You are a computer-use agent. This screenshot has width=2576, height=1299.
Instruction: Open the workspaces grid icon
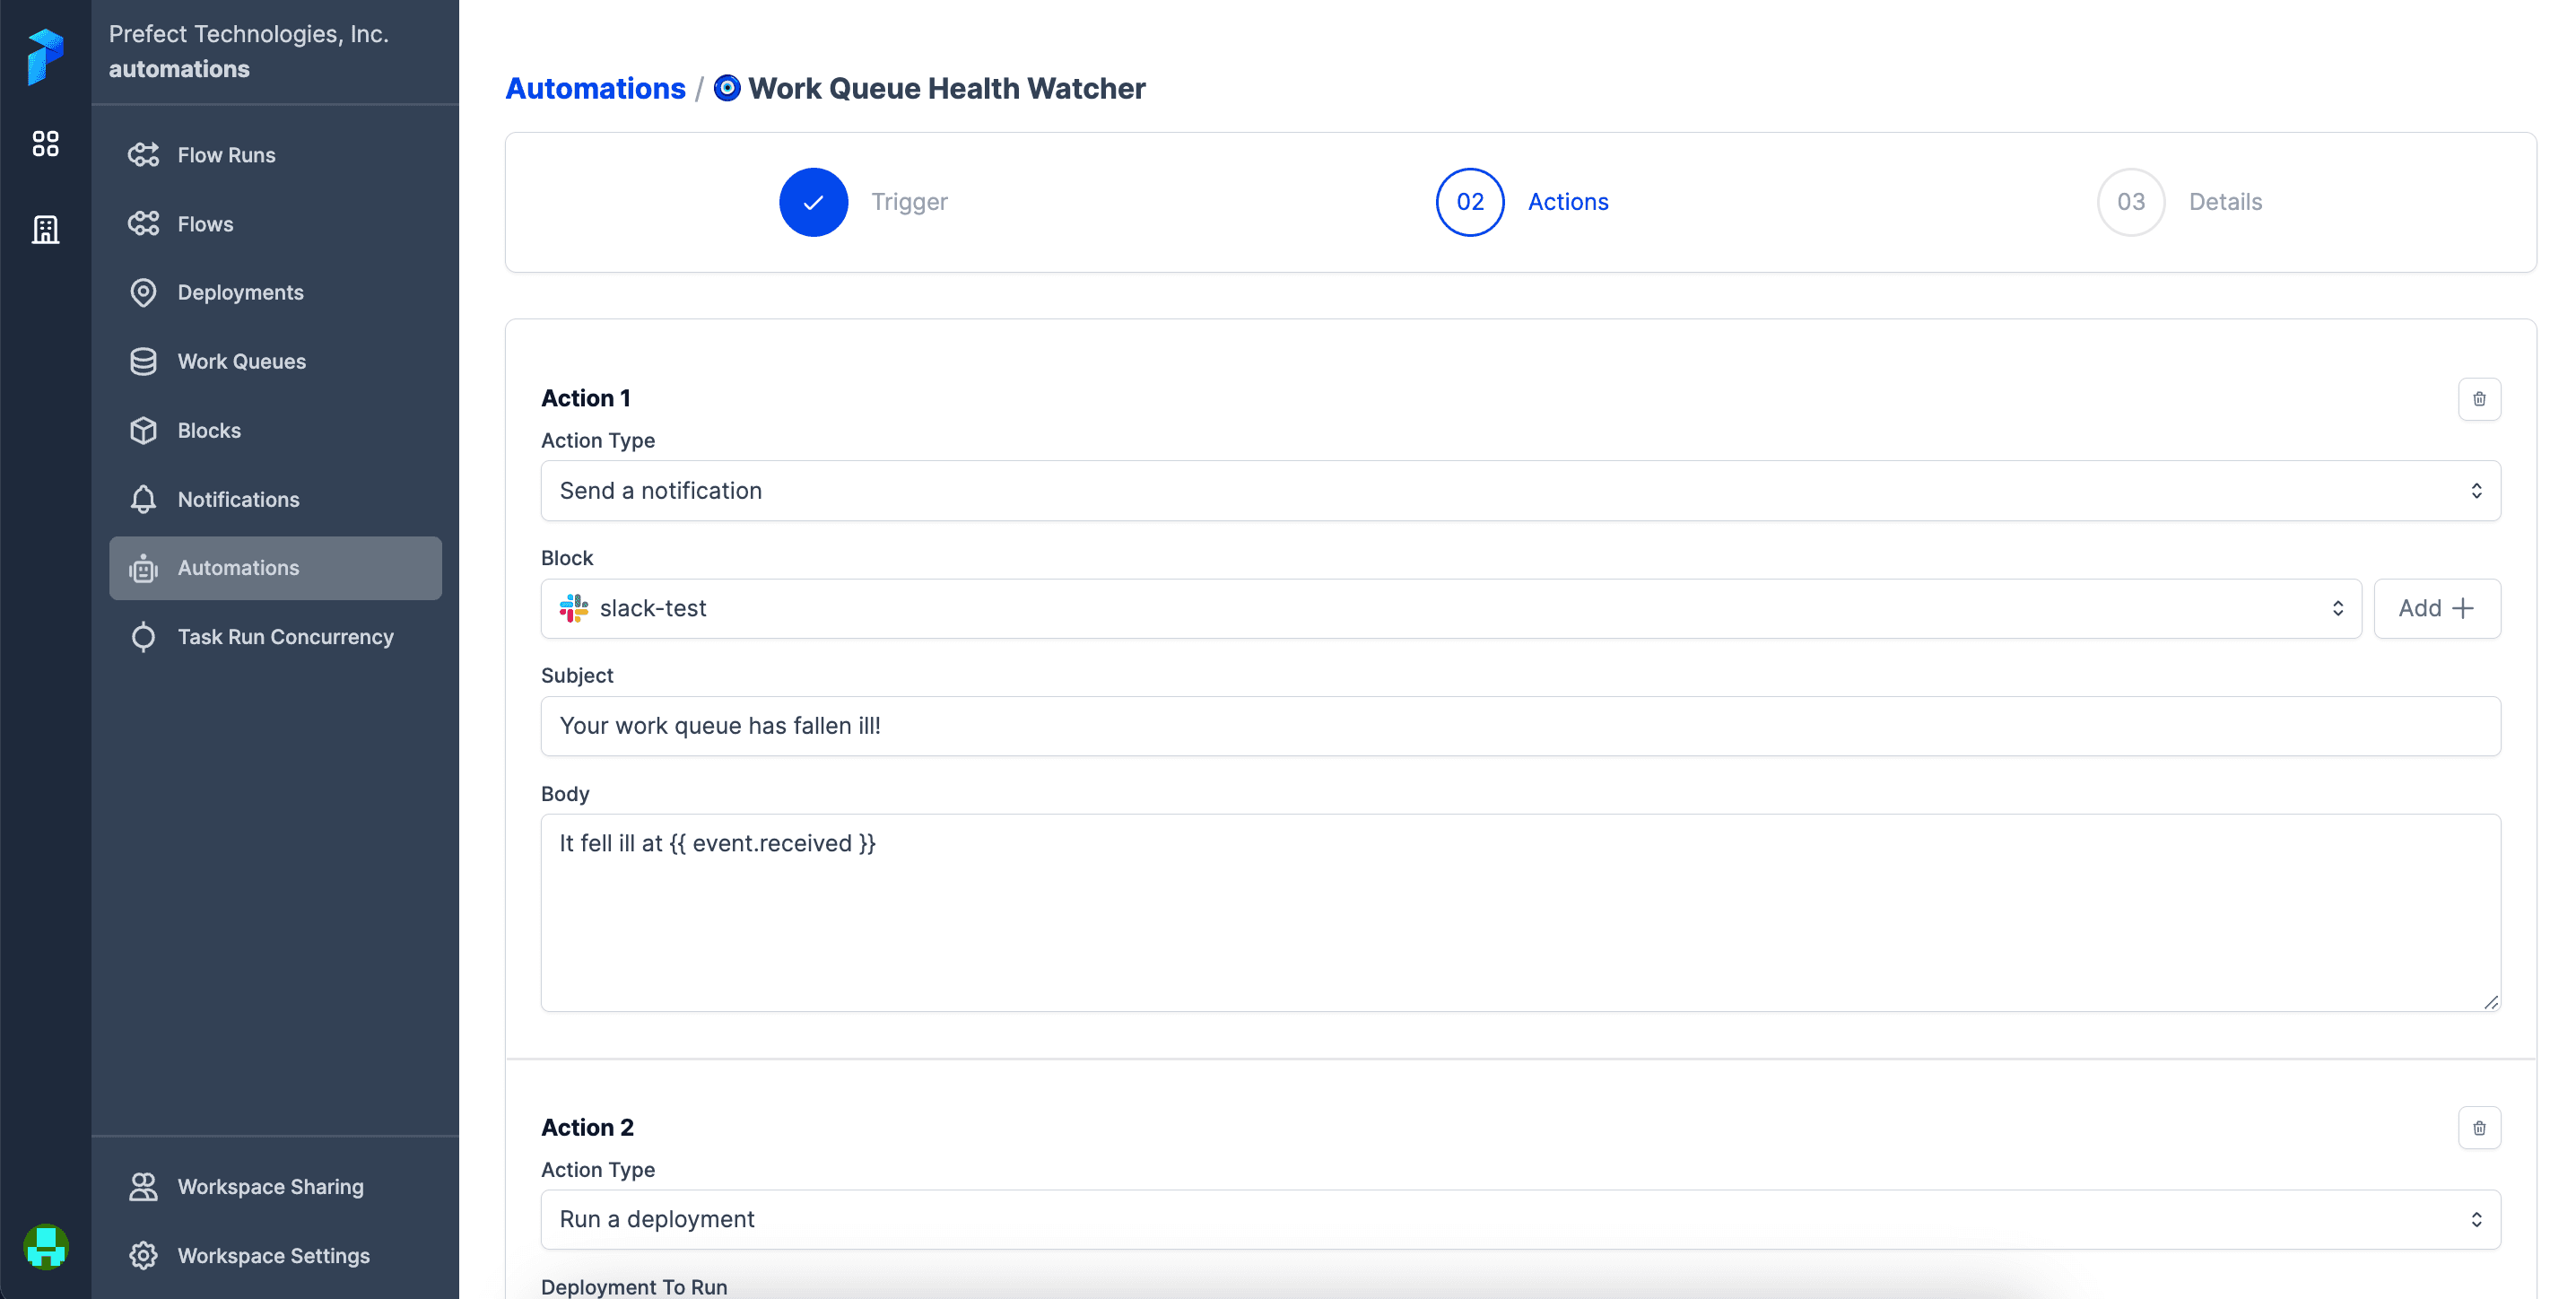pyautogui.click(x=45, y=143)
